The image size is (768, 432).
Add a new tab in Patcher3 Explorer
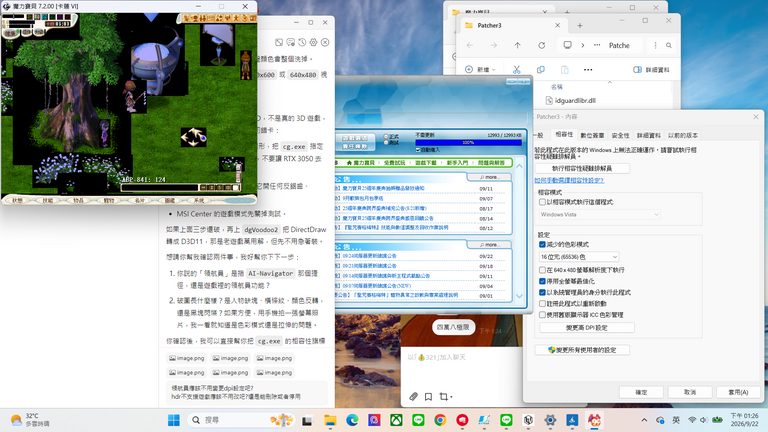[x=579, y=25]
